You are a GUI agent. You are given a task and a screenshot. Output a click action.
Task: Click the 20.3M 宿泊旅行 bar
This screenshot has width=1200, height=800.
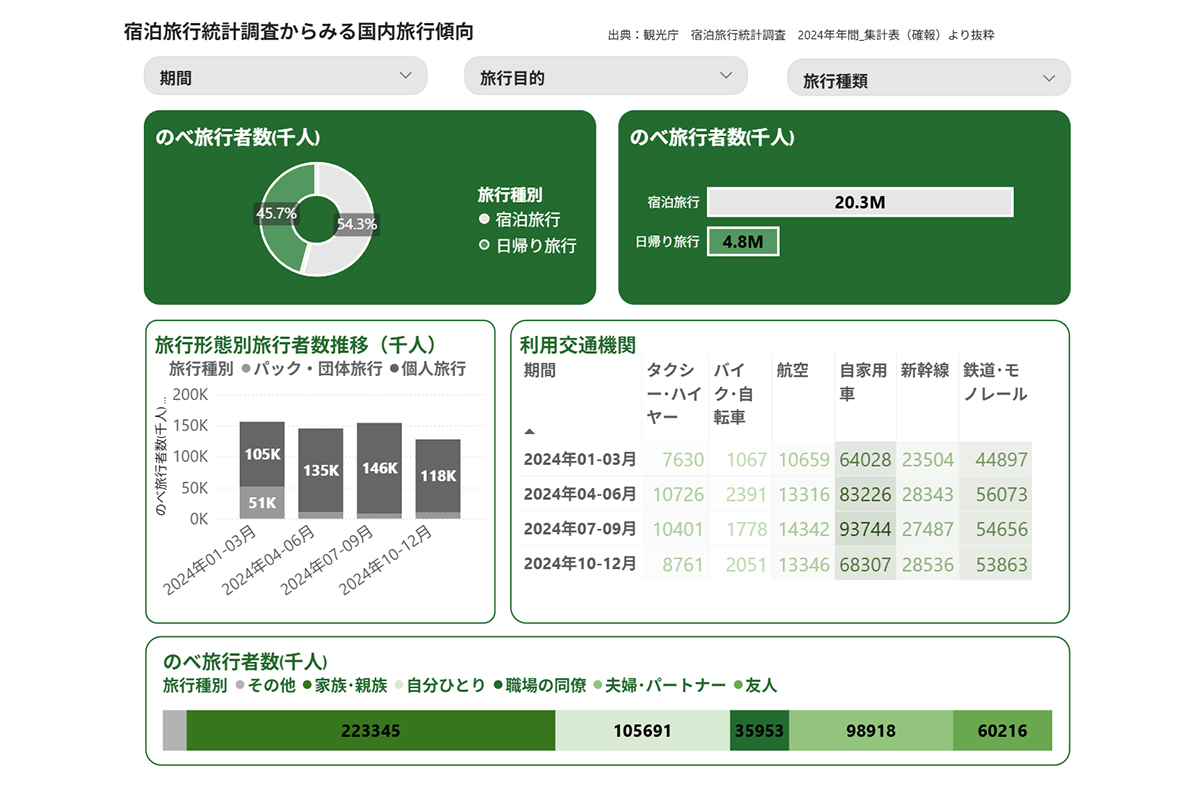(860, 201)
